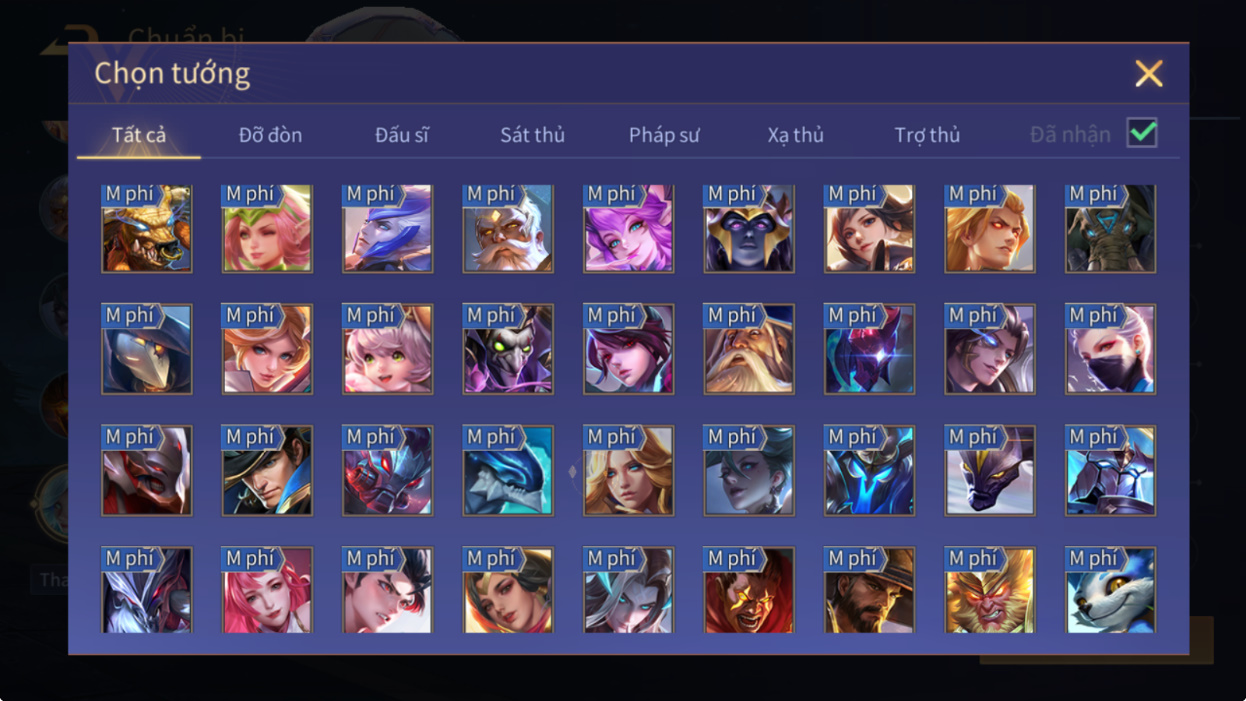Show heroes in Xạ thủ tab

click(x=795, y=135)
